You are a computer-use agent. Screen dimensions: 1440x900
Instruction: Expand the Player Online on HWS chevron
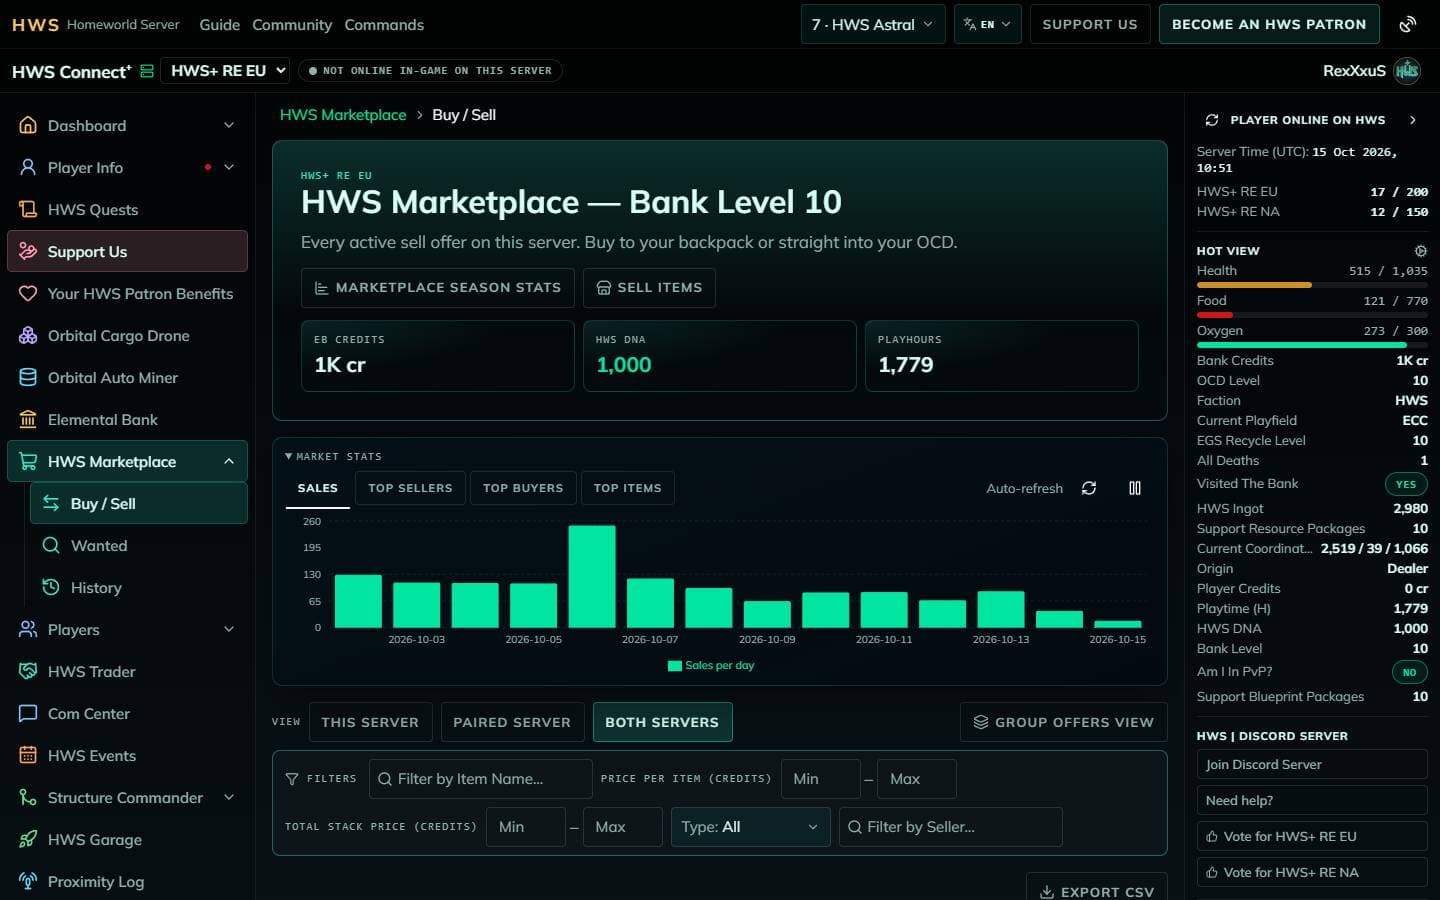(x=1412, y=120)
